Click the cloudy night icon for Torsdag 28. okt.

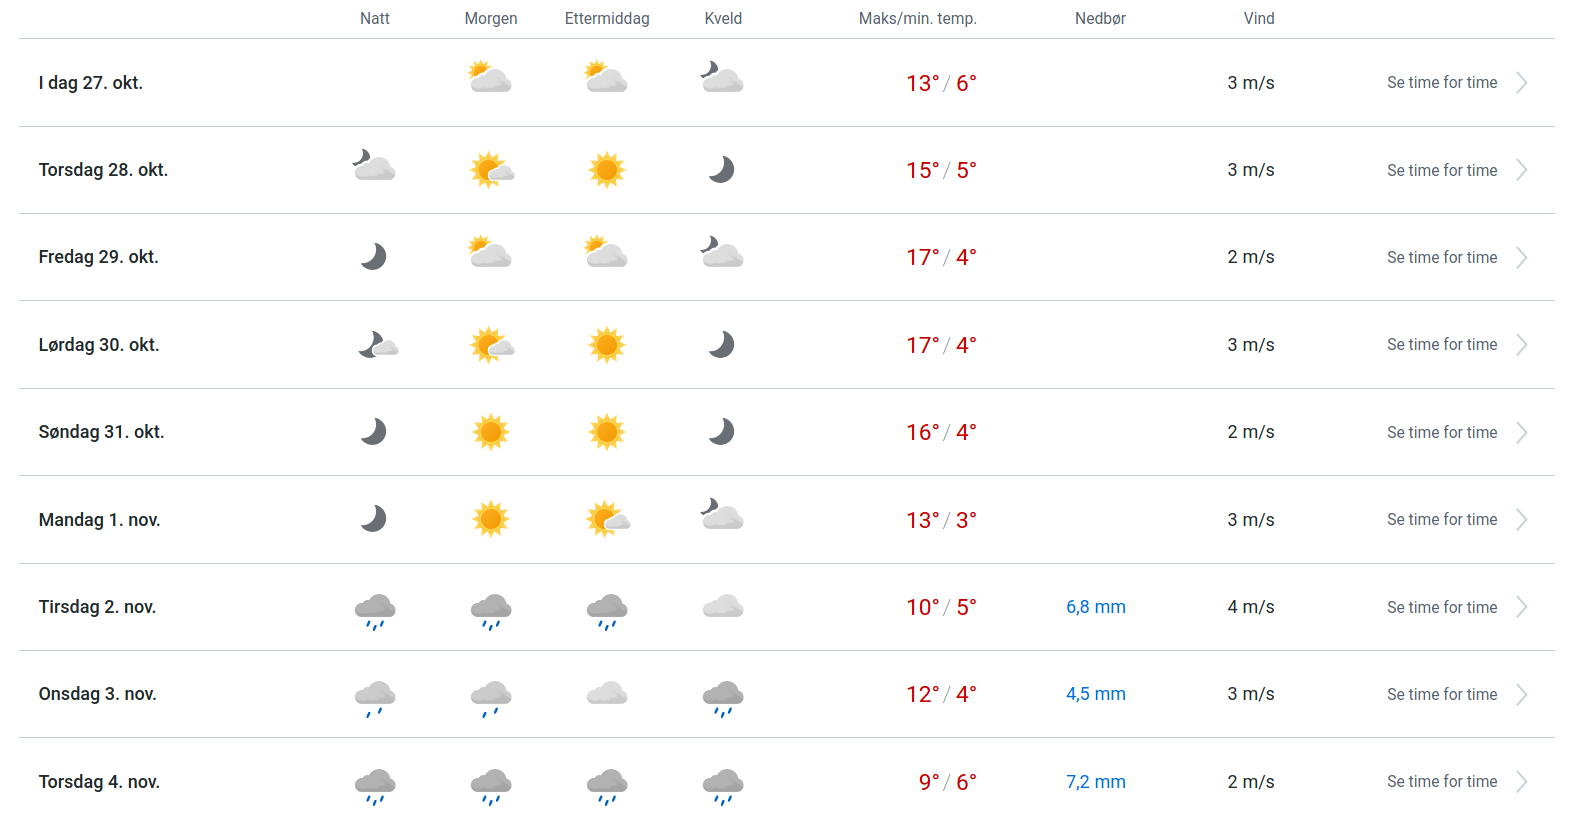tap(374, 166)
